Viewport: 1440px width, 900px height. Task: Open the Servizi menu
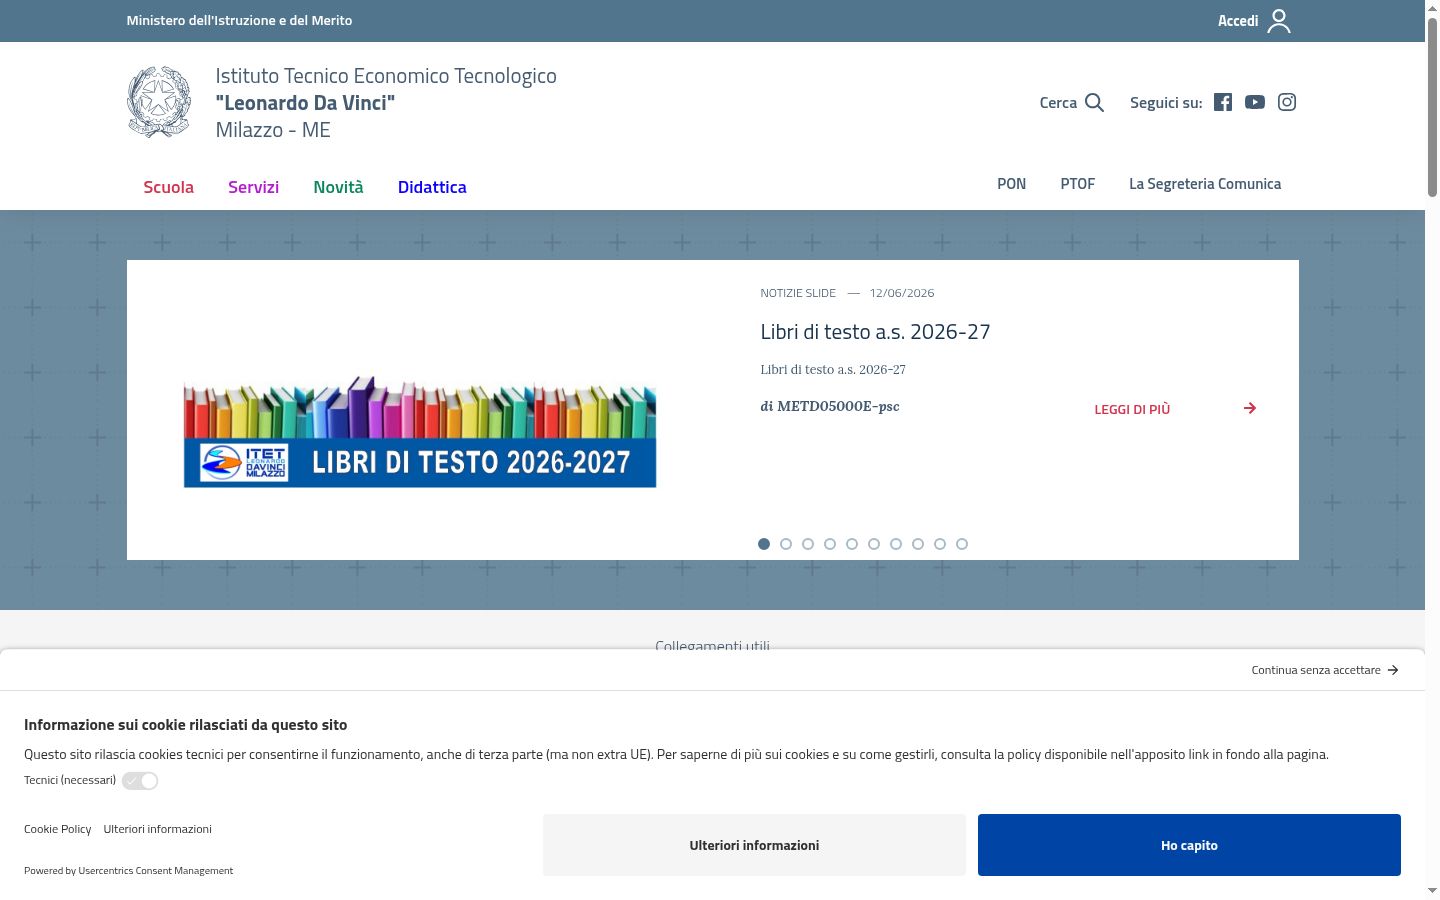click(253, 187)
